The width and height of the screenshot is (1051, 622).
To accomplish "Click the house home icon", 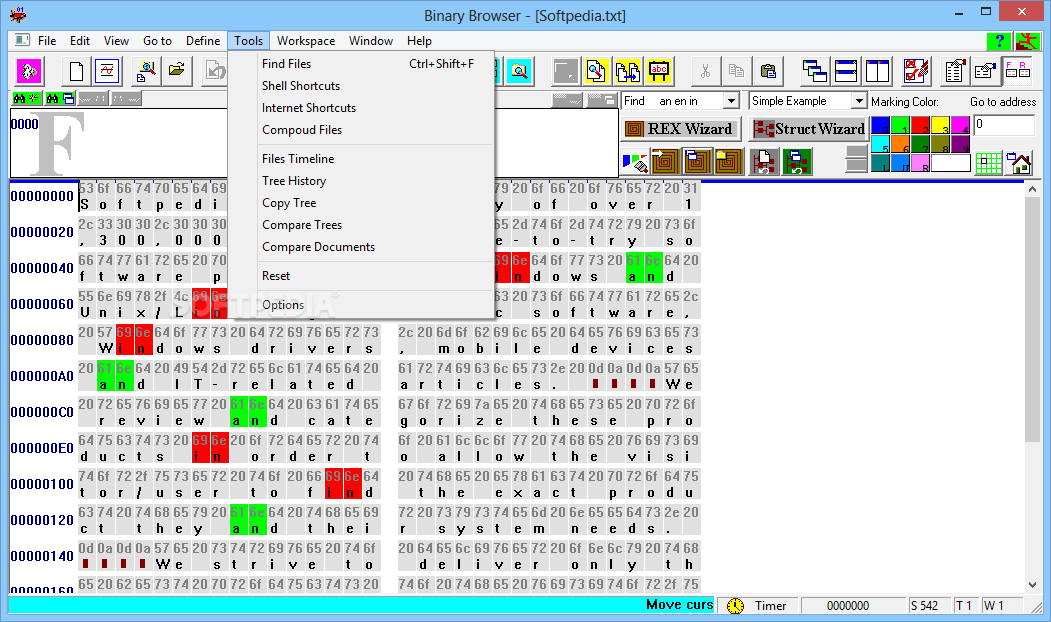I will click(x=1020, y=163).
